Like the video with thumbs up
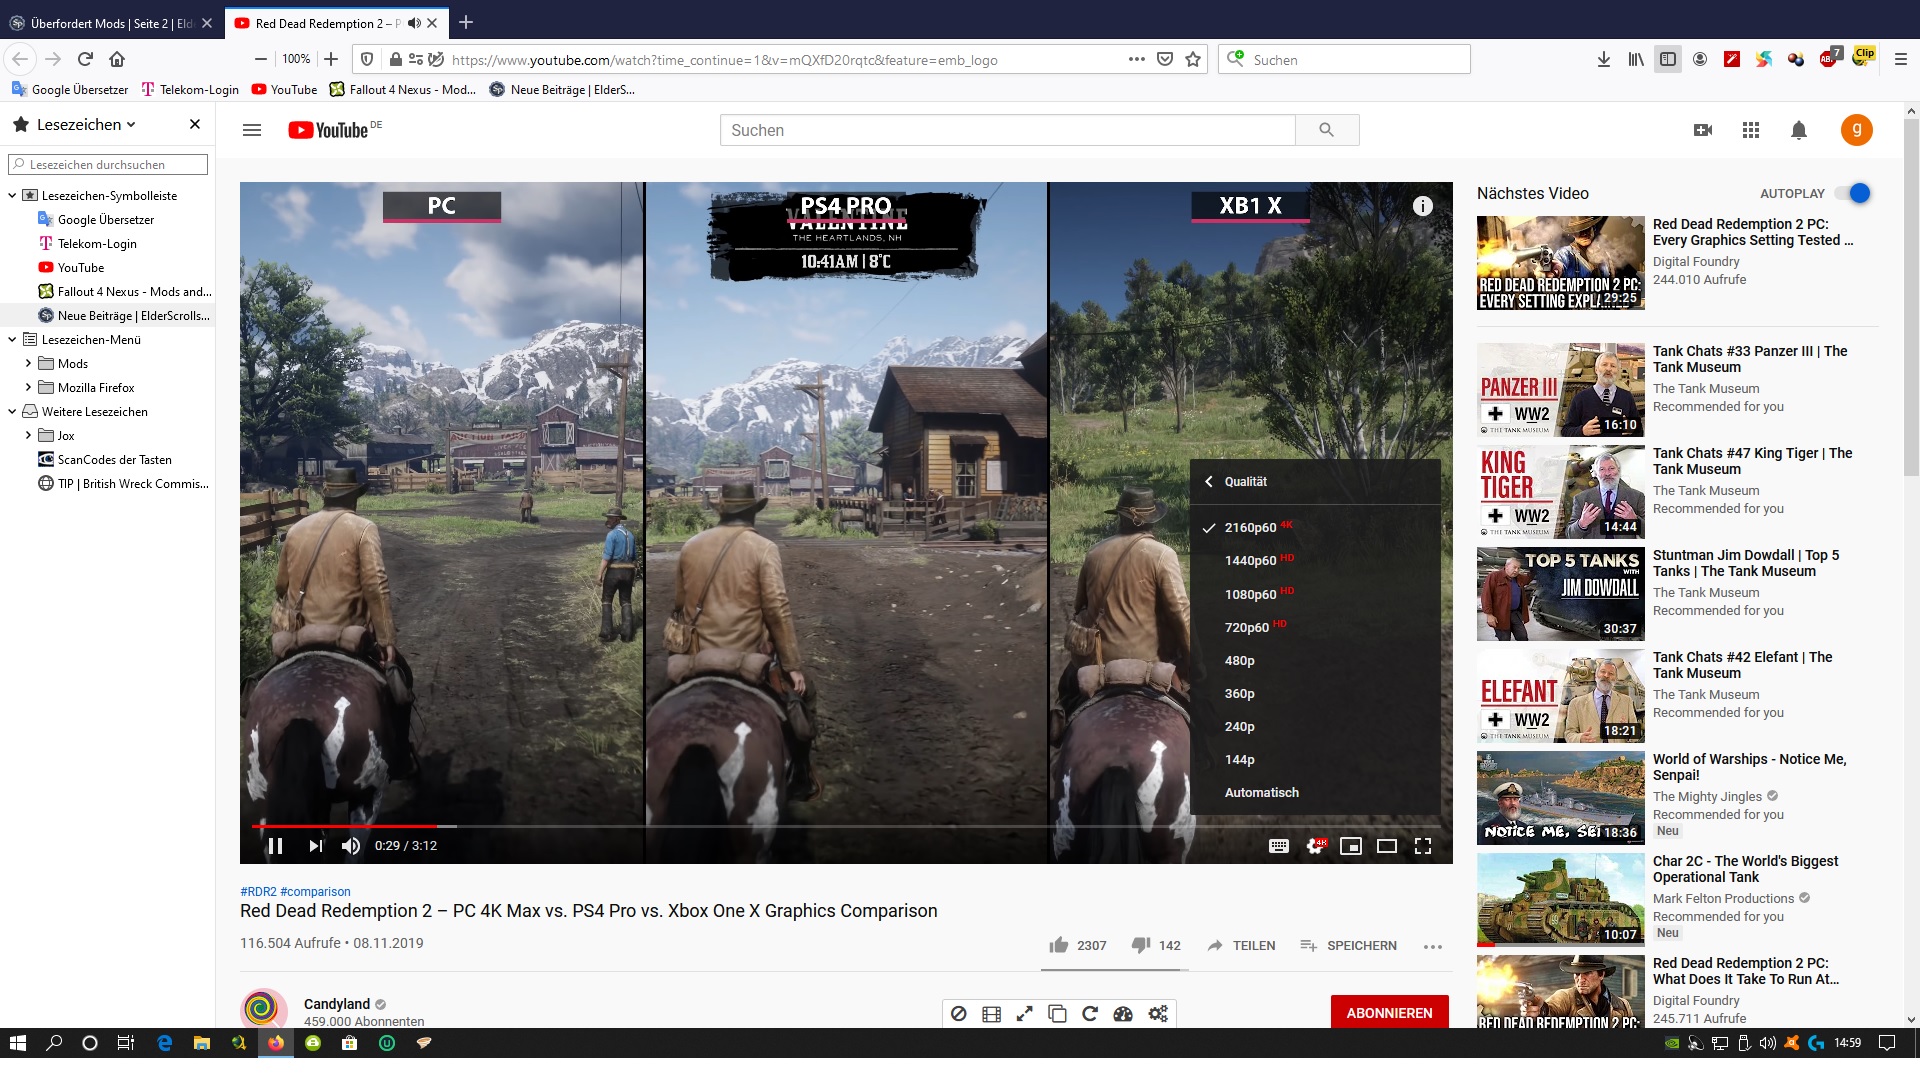This screenshot has height=1080, width=1920. (x=1059, y=945)
